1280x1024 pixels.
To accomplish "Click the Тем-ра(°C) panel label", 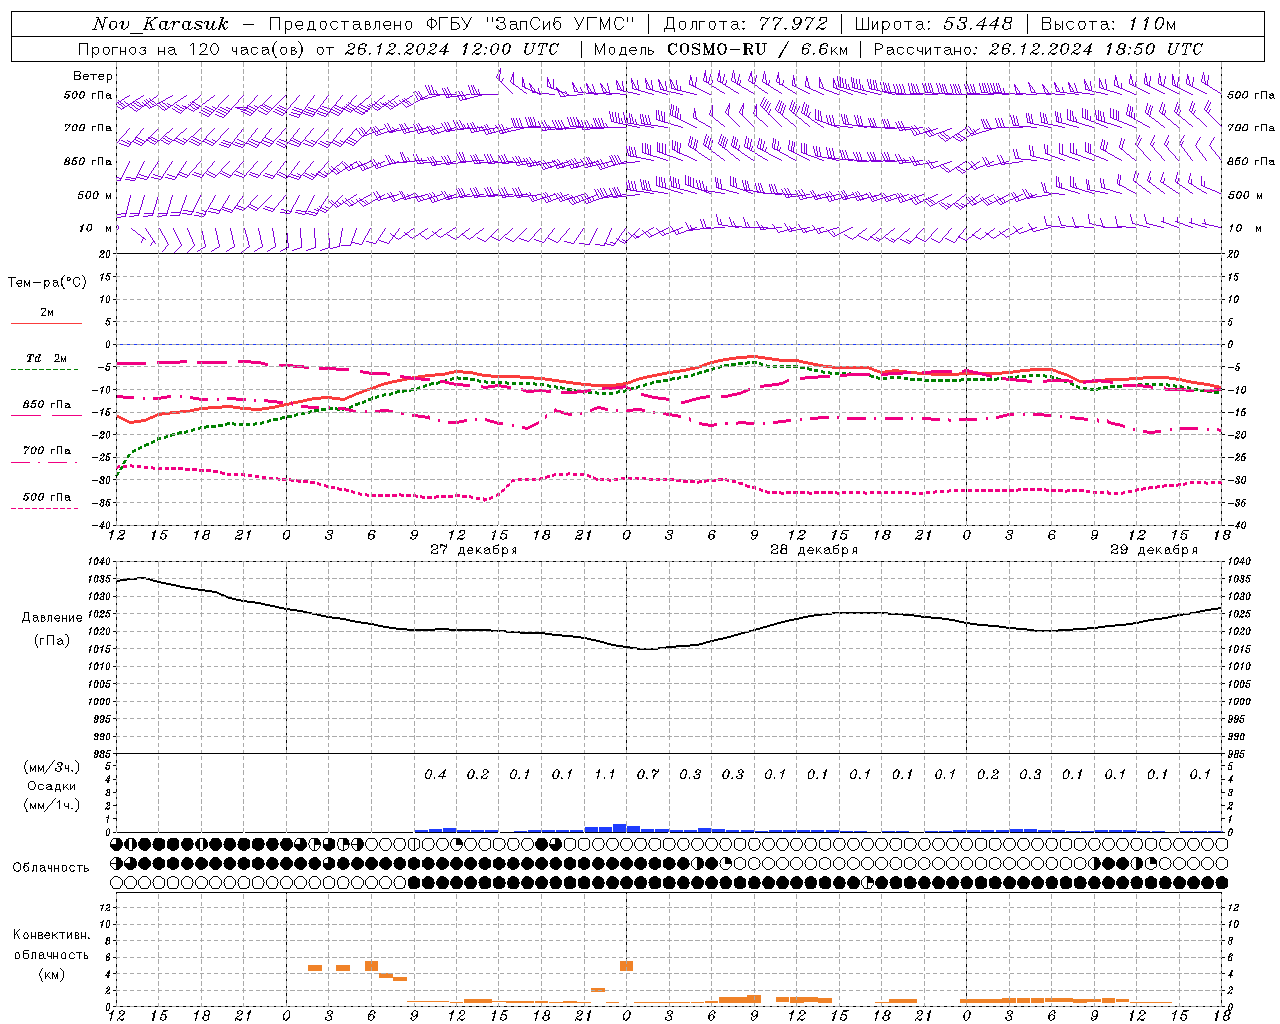I will [47, 282].
